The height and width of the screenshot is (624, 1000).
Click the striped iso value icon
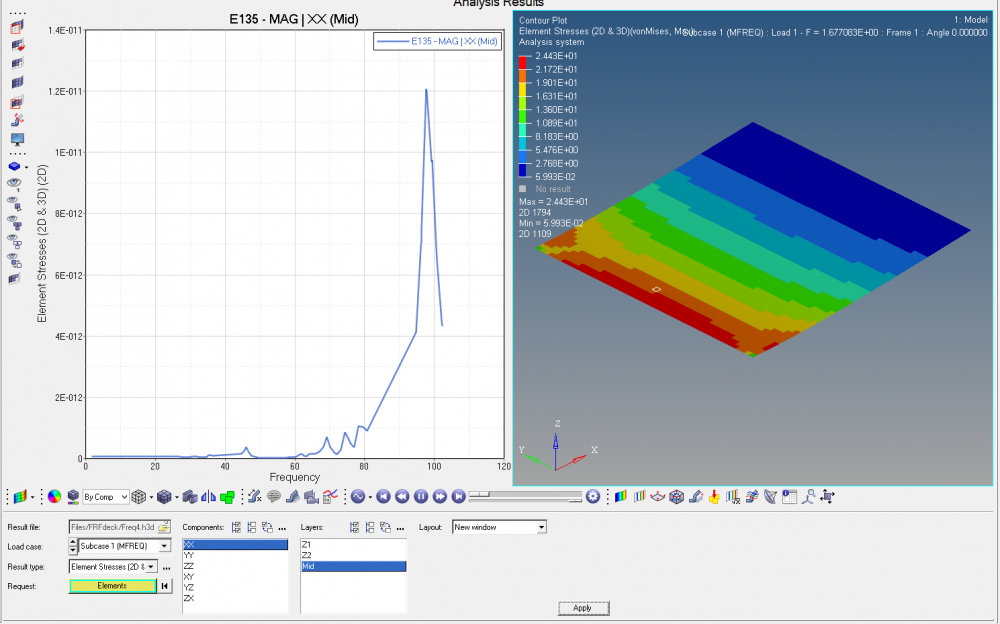click(640, 496)
